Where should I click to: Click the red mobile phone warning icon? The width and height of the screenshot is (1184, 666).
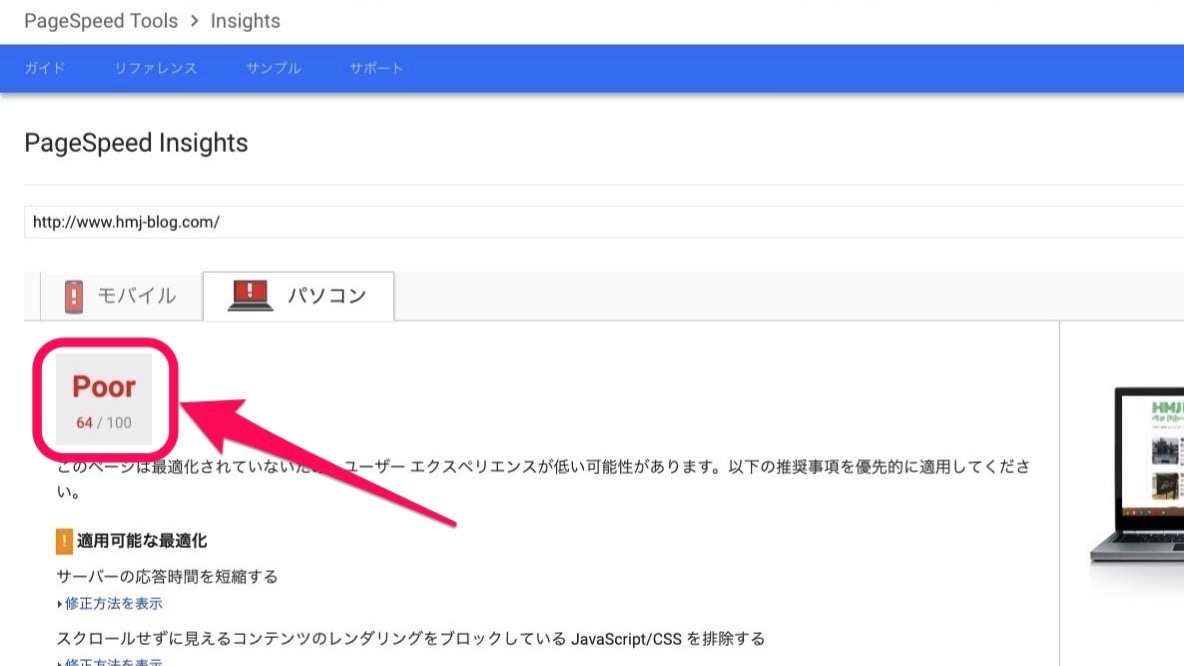pyautogui.click(x=74, y=296)
